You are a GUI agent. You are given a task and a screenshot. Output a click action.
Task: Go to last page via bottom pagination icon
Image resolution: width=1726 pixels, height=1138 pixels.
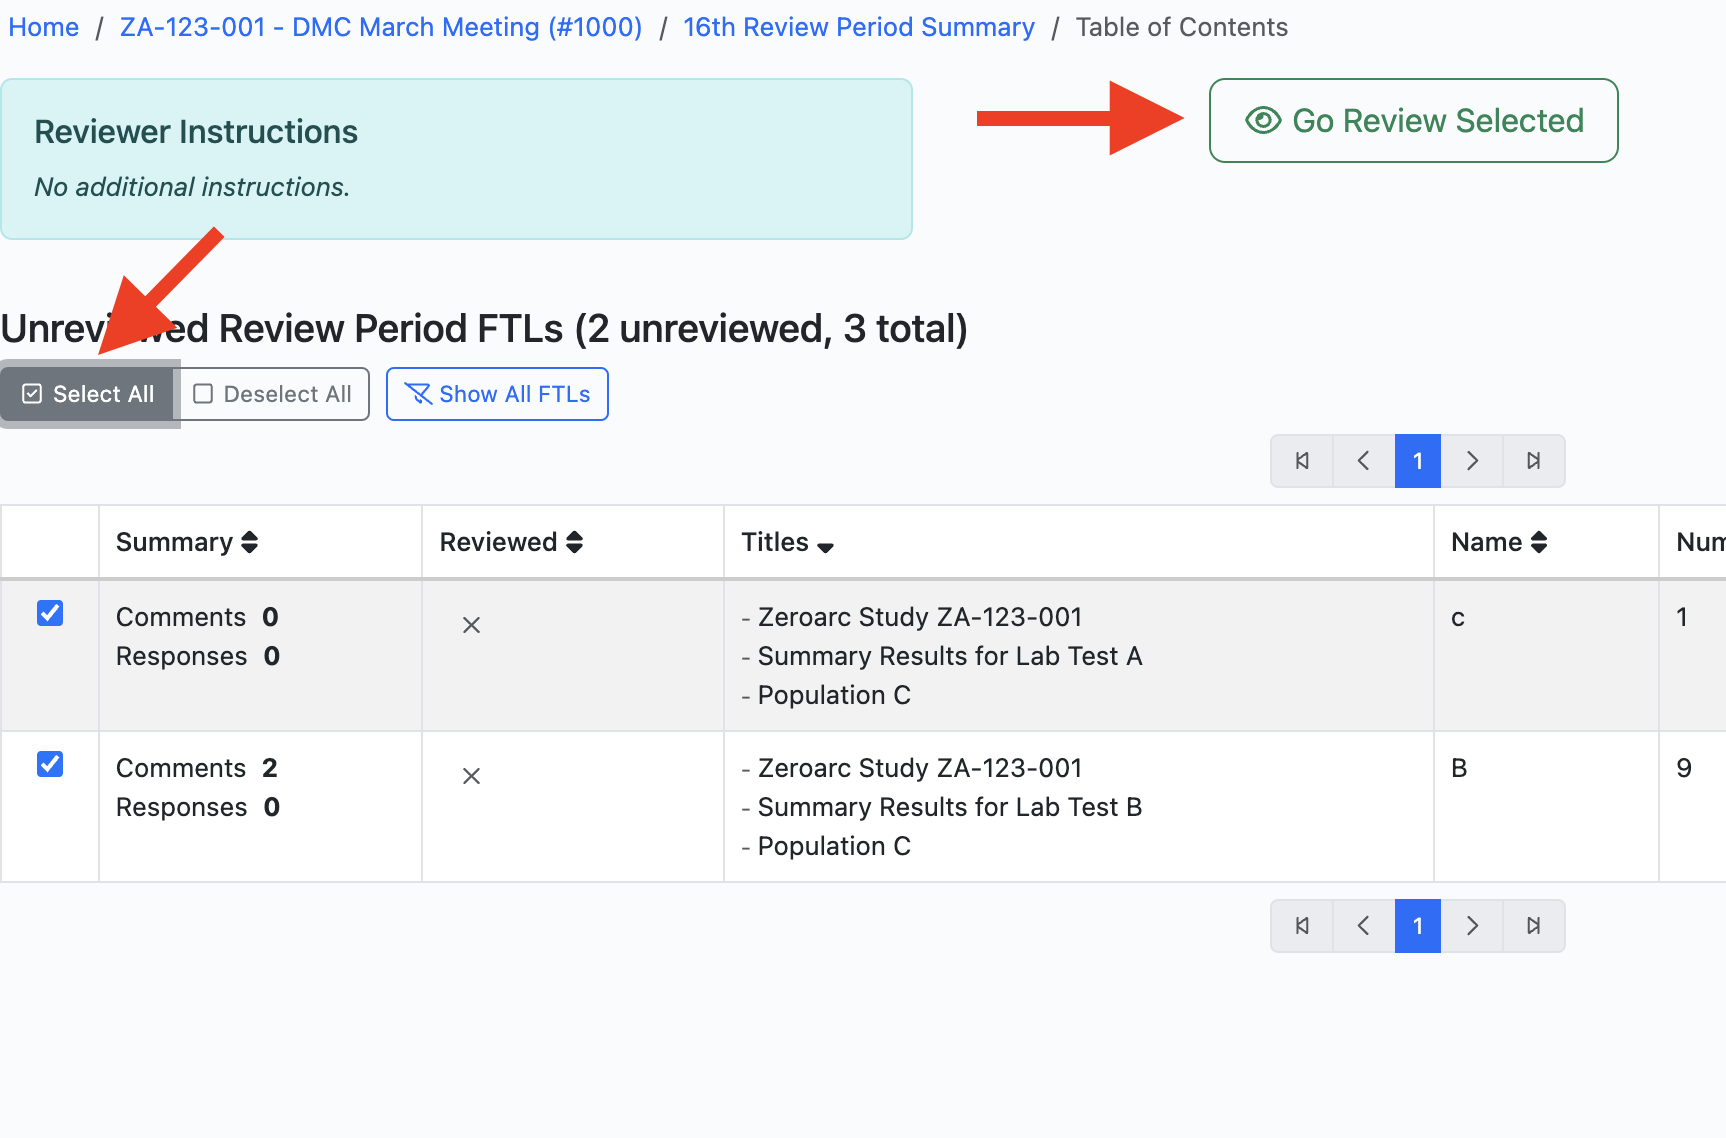(1534, 926)
